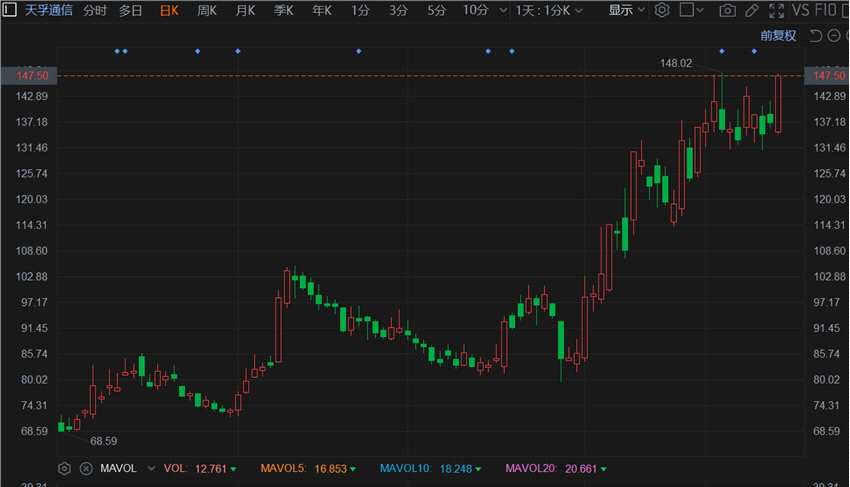Image resolution: width=850 pixels, height=487 pixels.
Task: Click the right axis 125.74 price label
Action: point(829,174)
